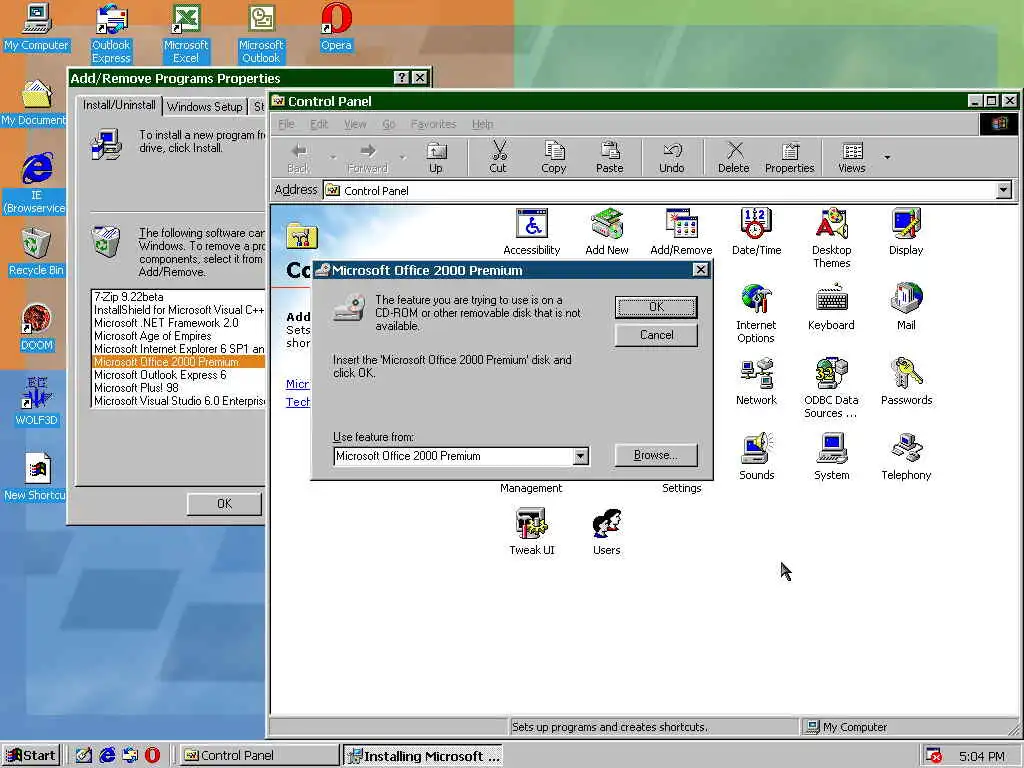
Task: Open the Users icon
Action: pyautogui.click(x=607, y=532)
